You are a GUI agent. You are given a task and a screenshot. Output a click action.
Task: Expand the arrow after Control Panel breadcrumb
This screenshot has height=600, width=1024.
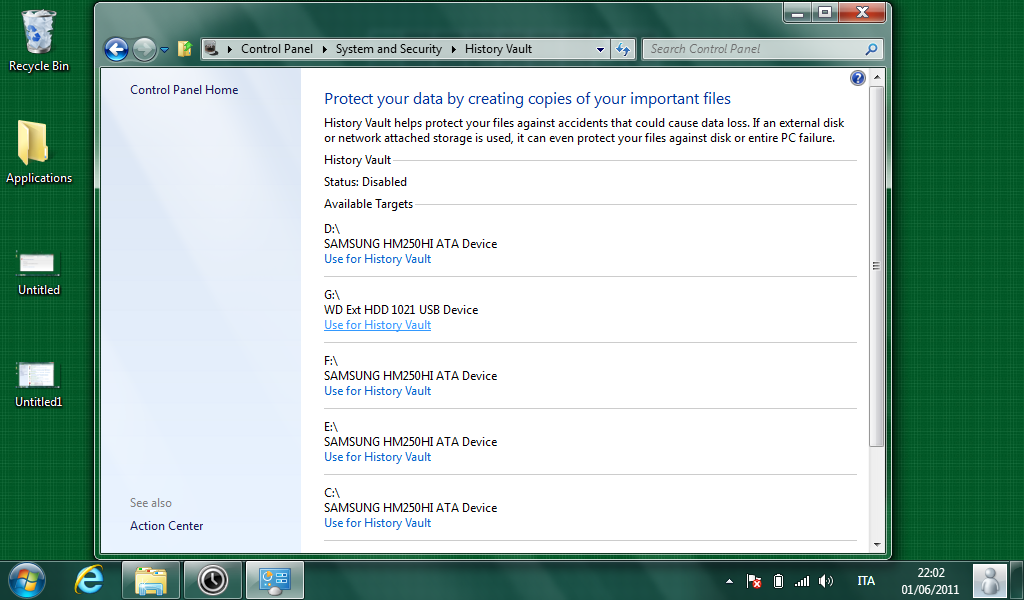tap(325, 49)
